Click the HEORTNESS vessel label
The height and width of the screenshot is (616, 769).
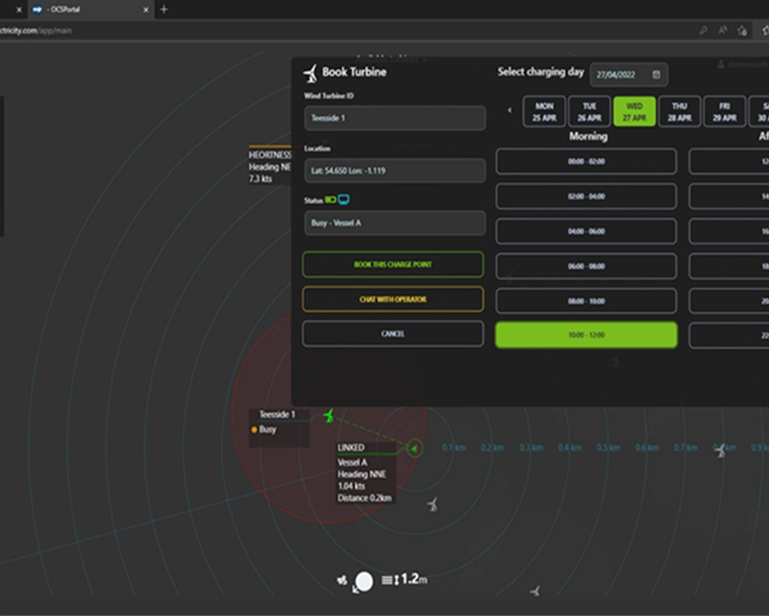tap(270, 155)
